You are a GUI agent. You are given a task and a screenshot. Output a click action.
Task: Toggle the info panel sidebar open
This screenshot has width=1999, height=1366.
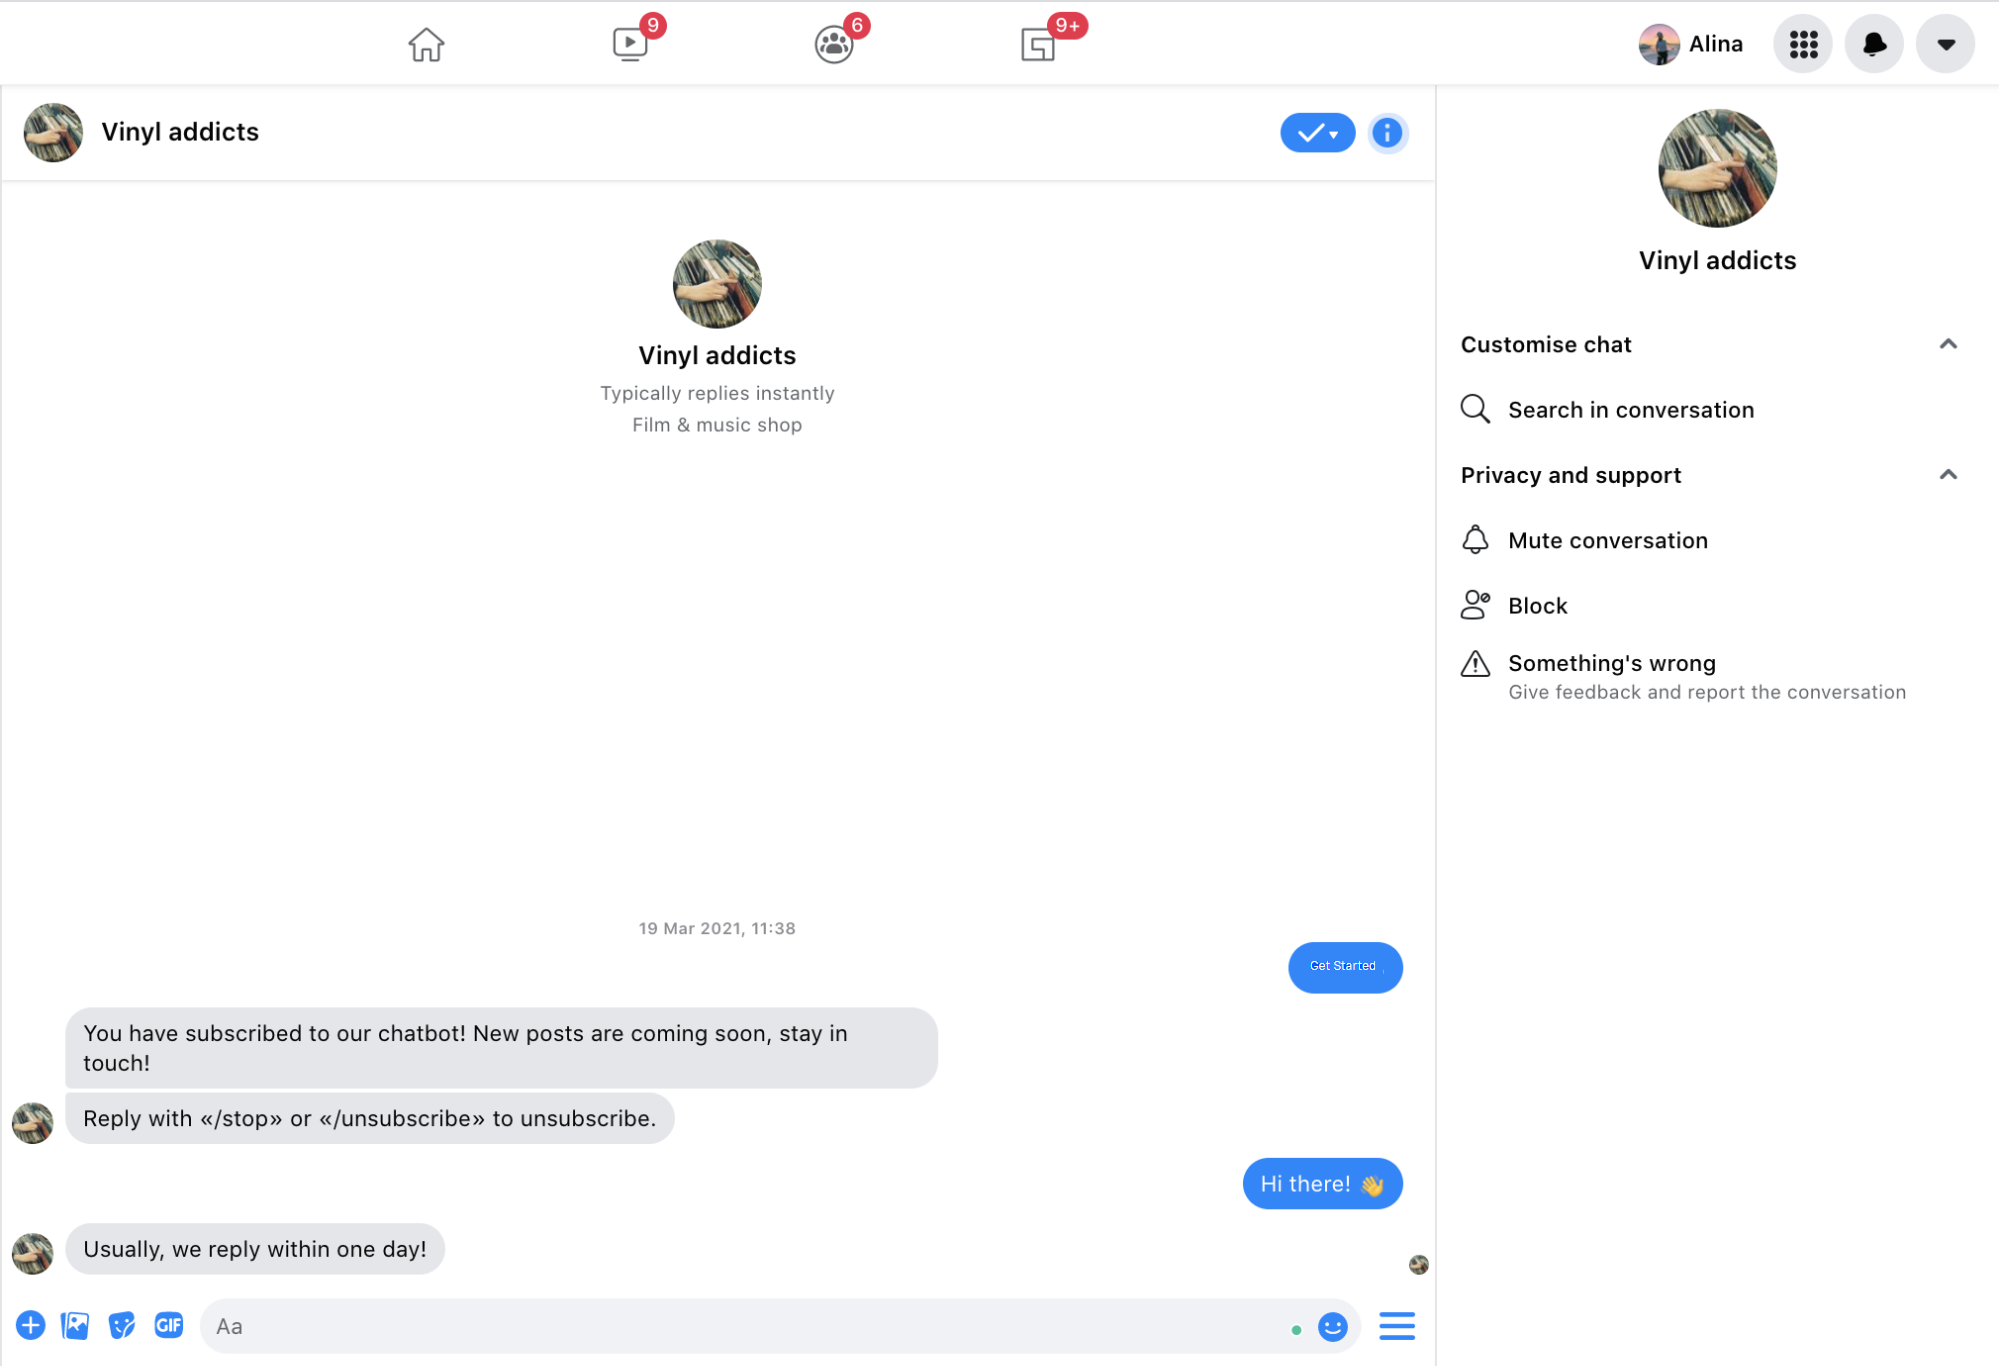pyautogui.click(x=1387, y=132)
